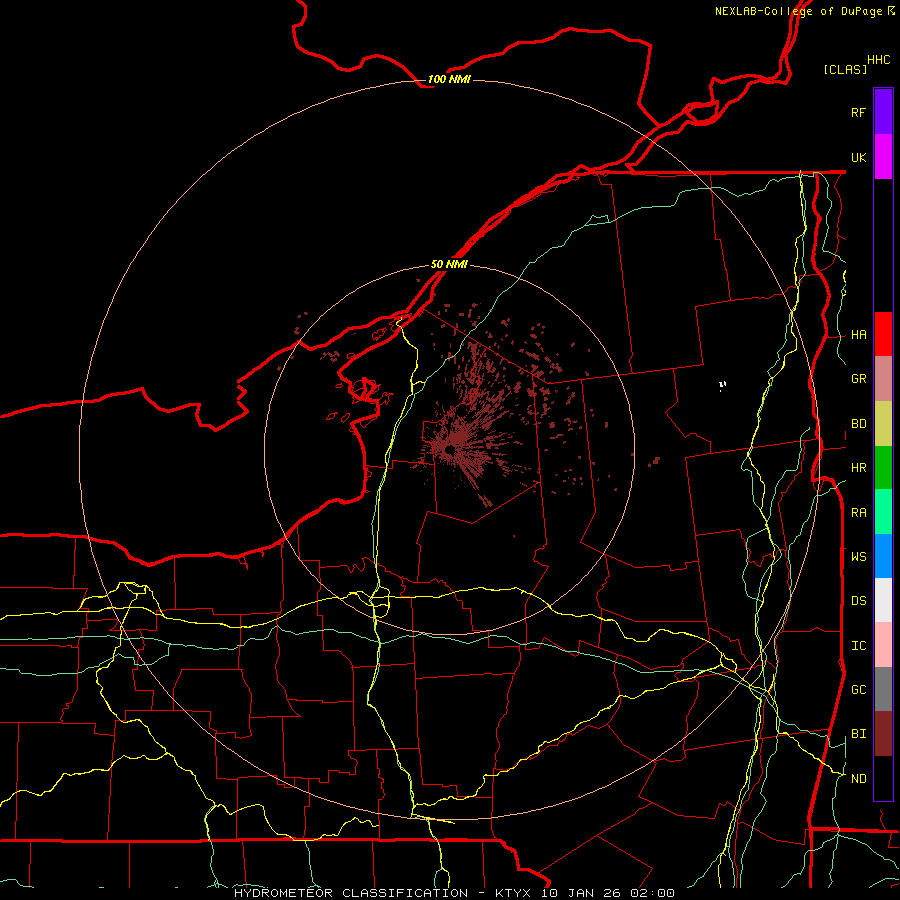Viewport: 900px width, 900px height.
Task: Click the '100 NMI' range ring label
Action: [x=449, y=79]
